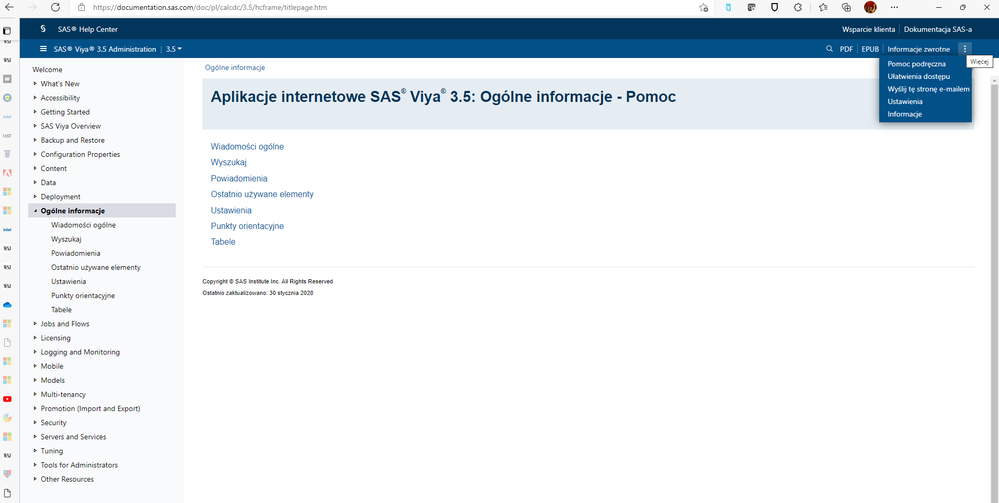This screenshot has width=999, height=503.
Task: Open the Extensions puzzle-piece icon
Action: [x=798, y=7]
